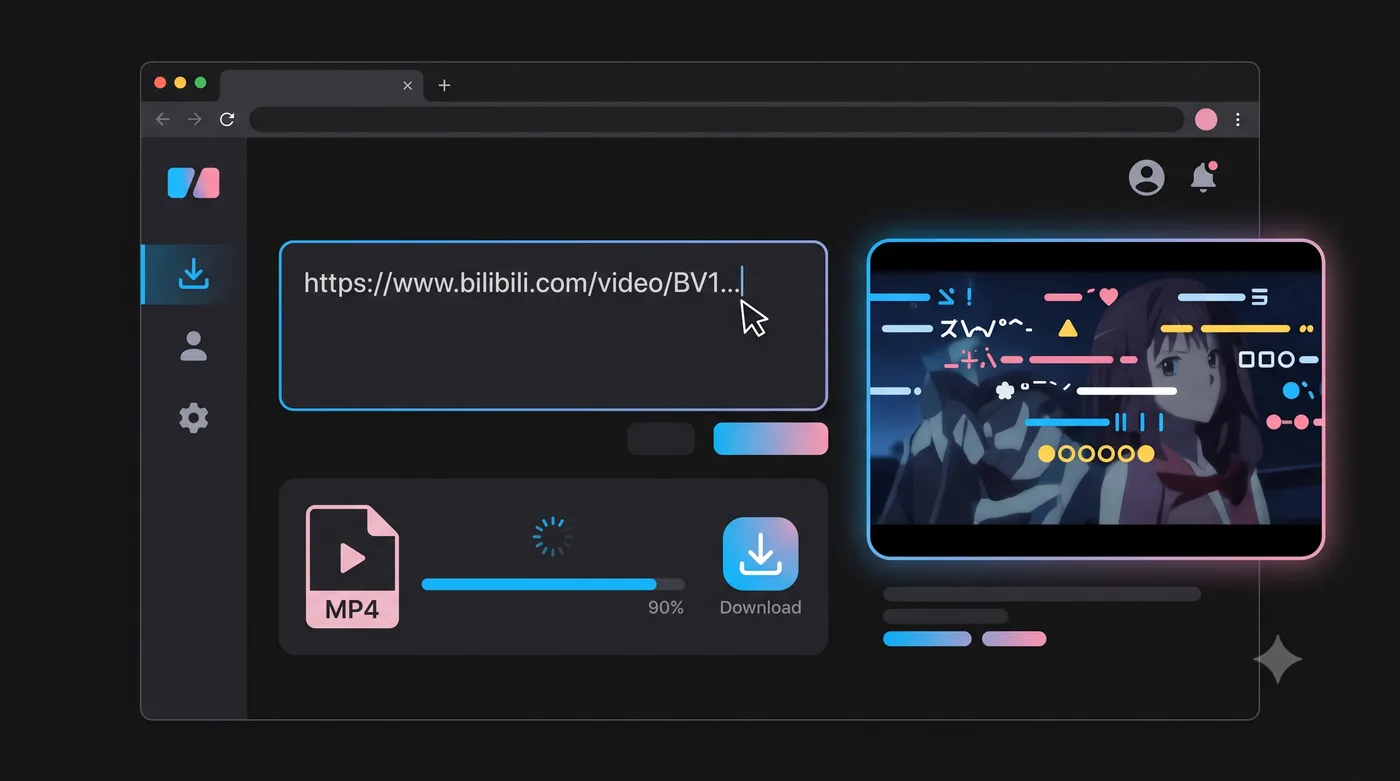Click the gradient blue-pink submit button
The width and height of the screenshot is (1400, 781).
[x=770, y=439]
